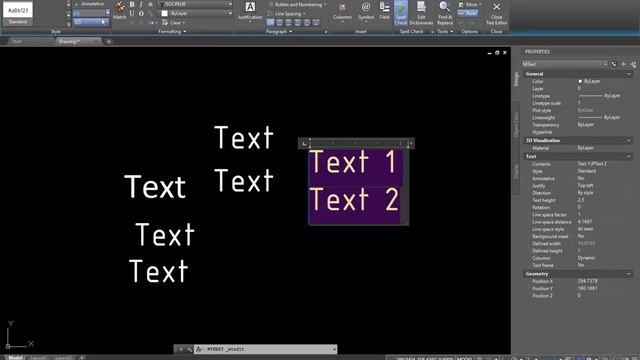The image size is (640, 360).
Task: Open Find & Replace
Action: pos(445,13)
